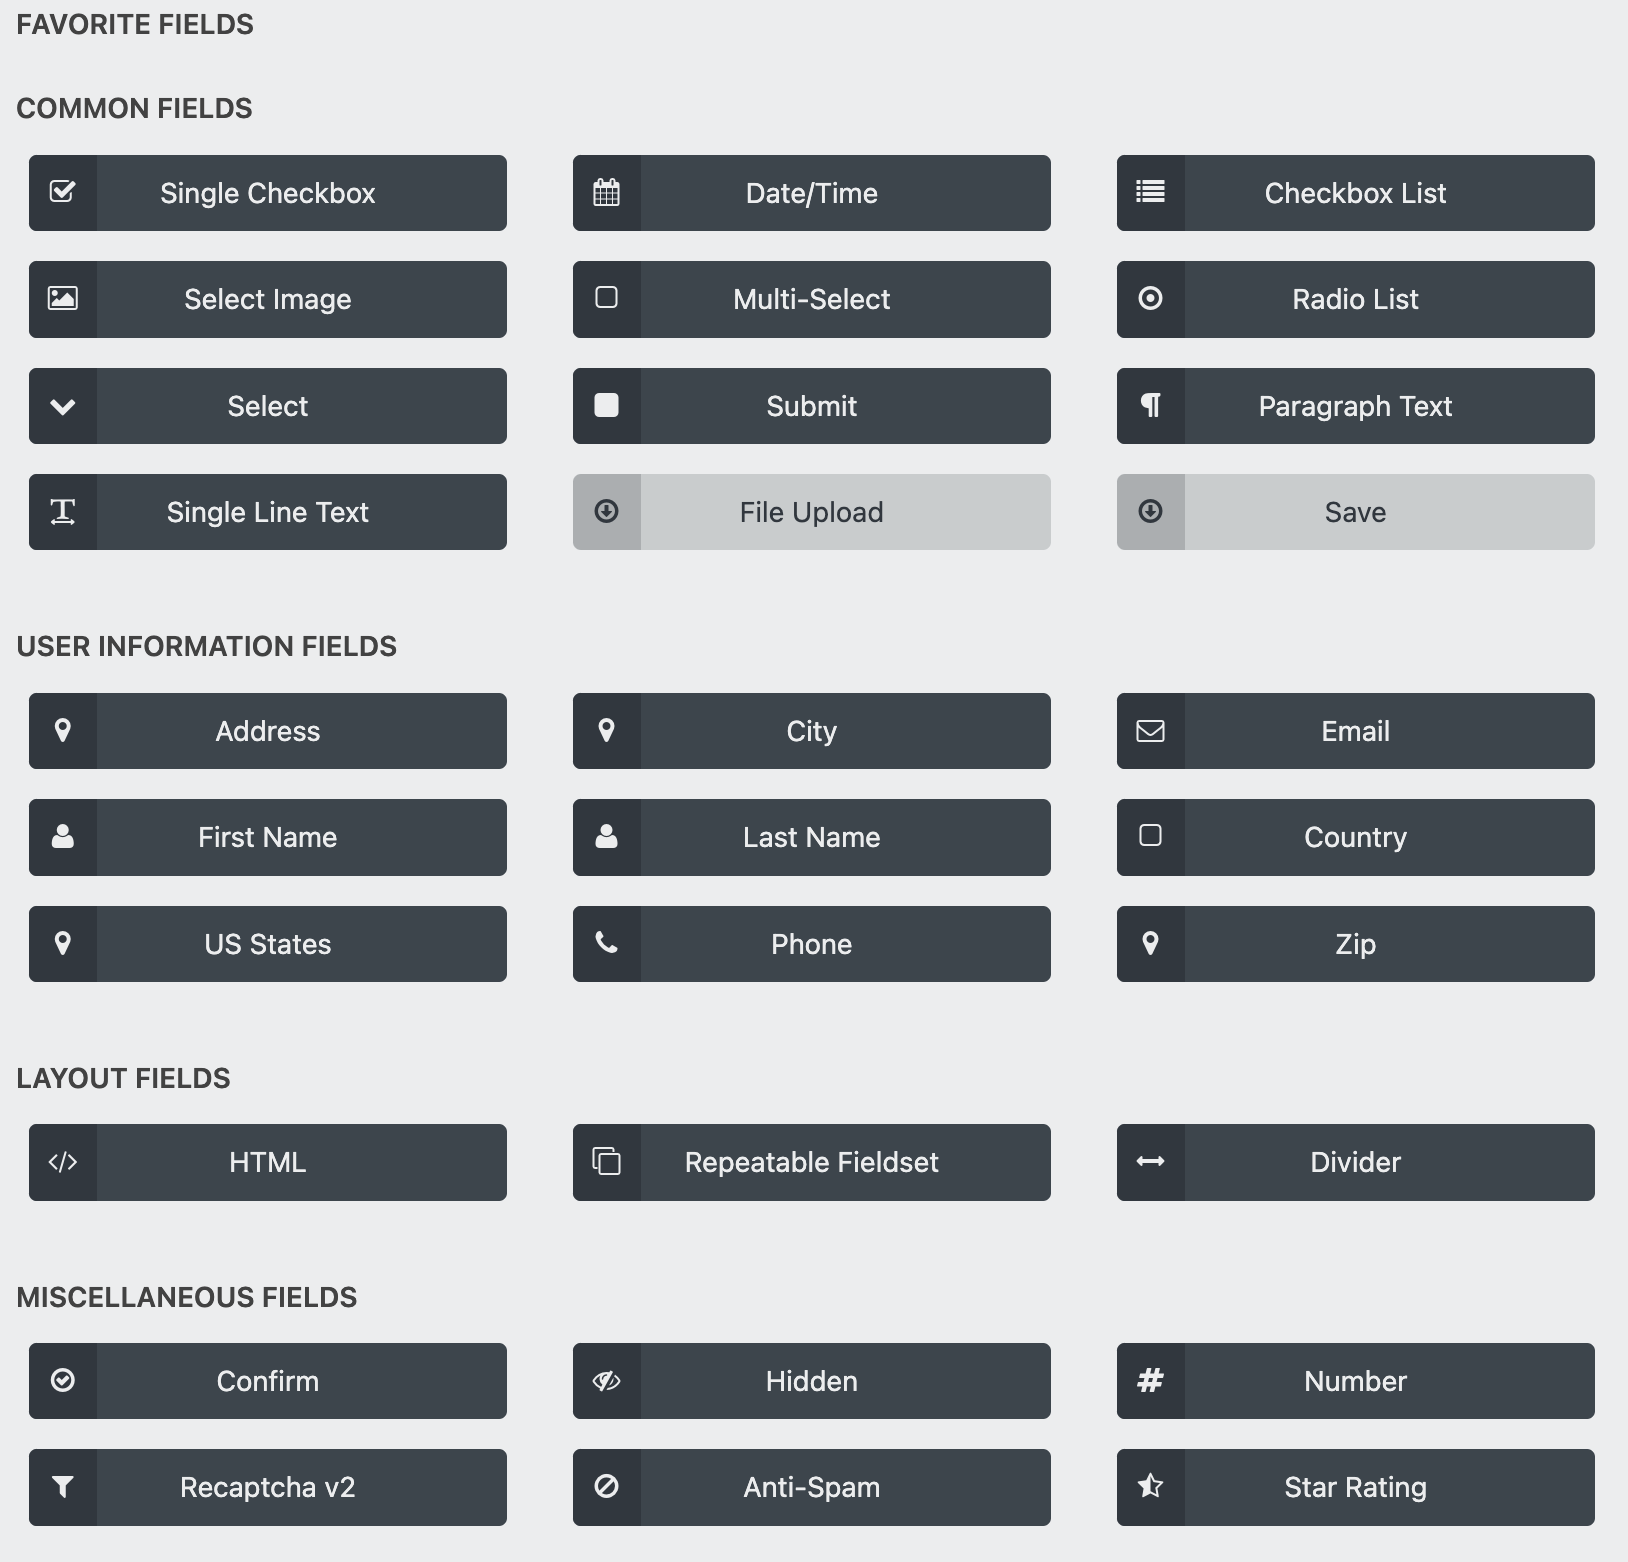Click the code icon on the HTML field

click(63, 1162)
